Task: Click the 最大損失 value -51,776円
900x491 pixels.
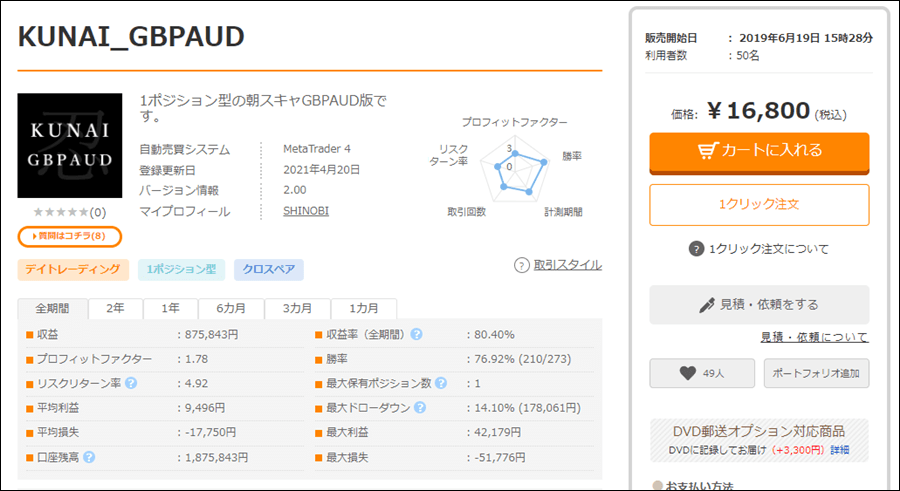Action: (499, 458)
